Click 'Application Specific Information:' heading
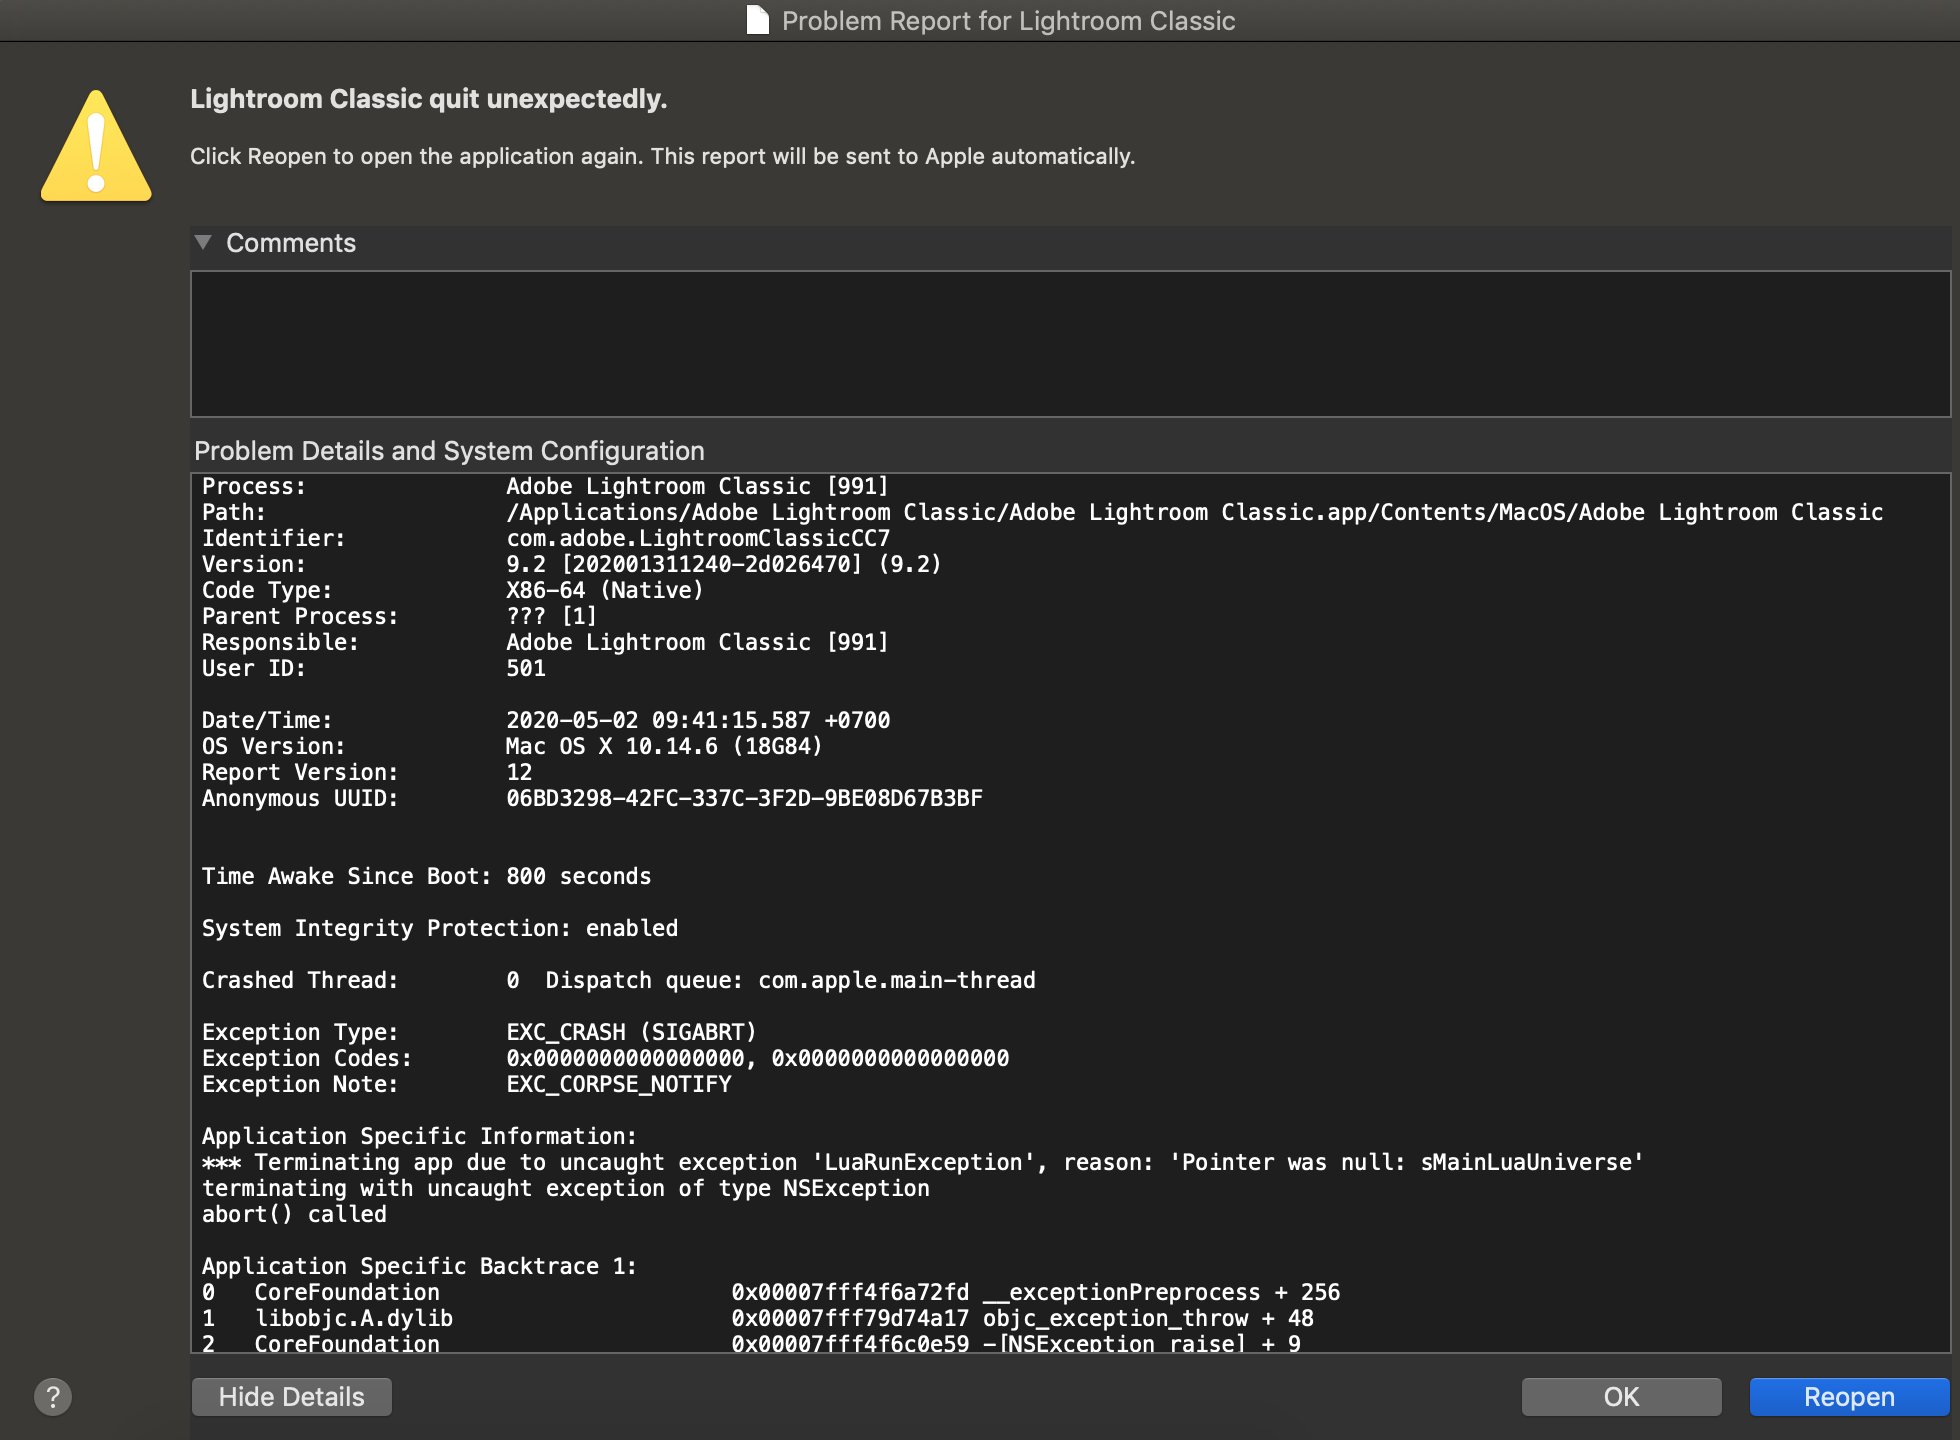 click(x=419, y=1136)
